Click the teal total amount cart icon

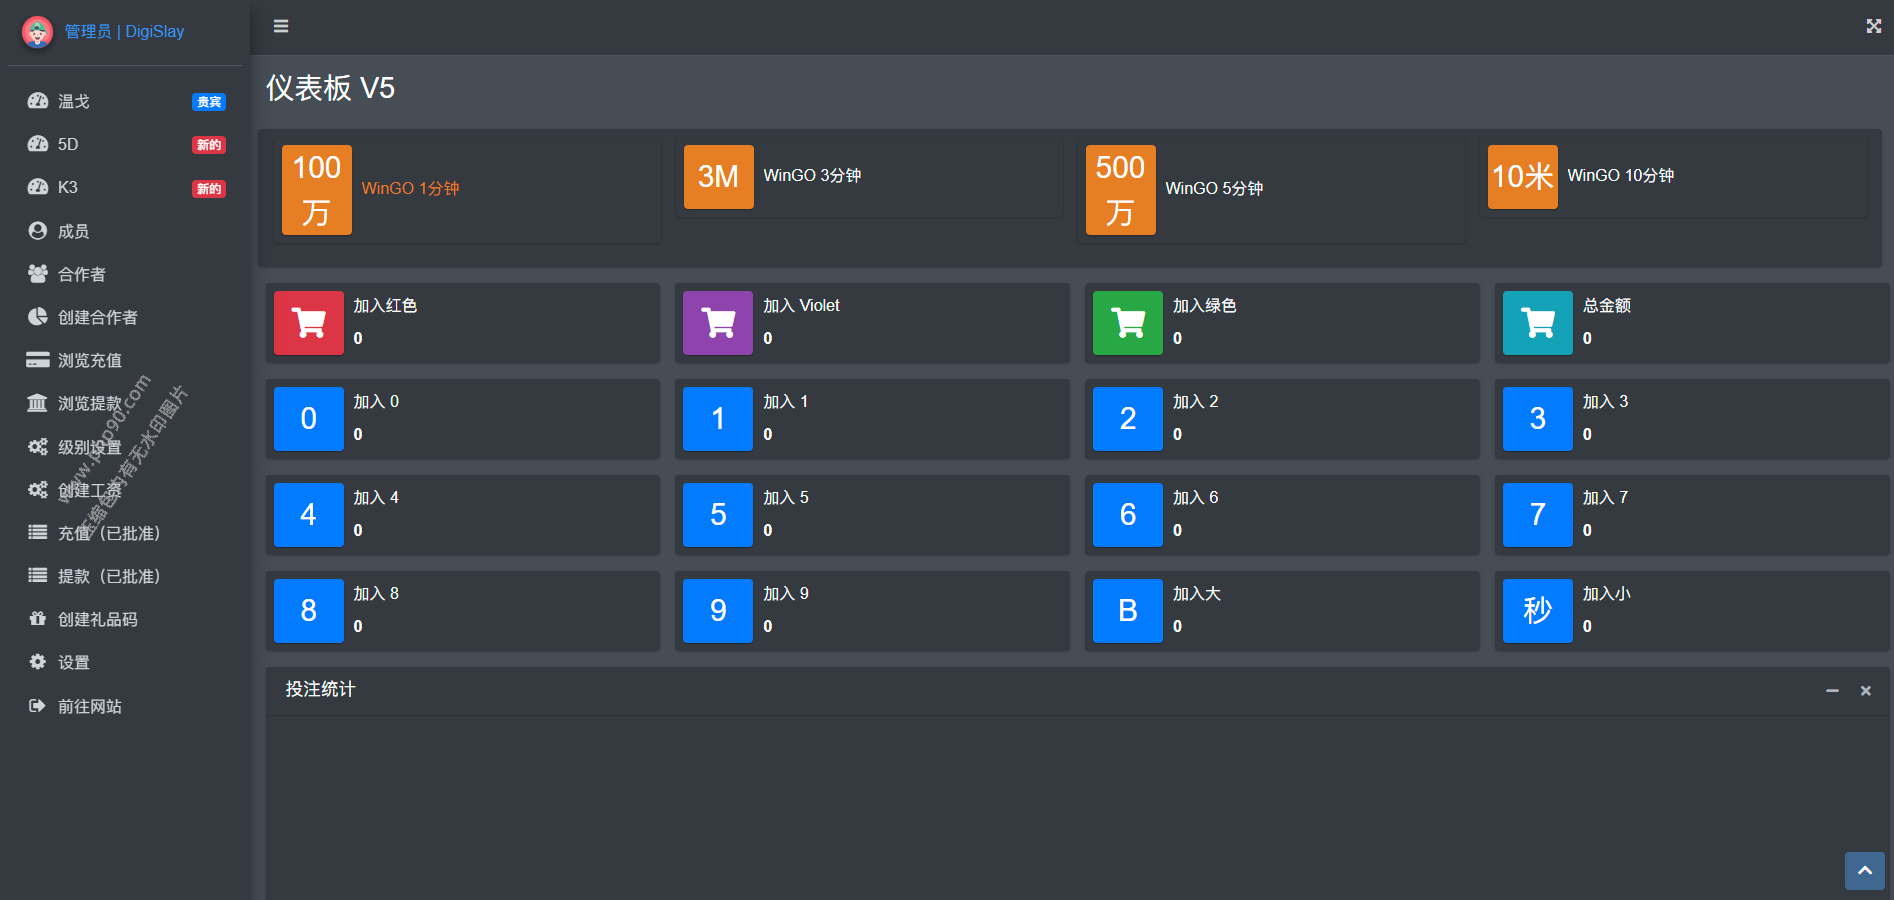point(1537,323)
